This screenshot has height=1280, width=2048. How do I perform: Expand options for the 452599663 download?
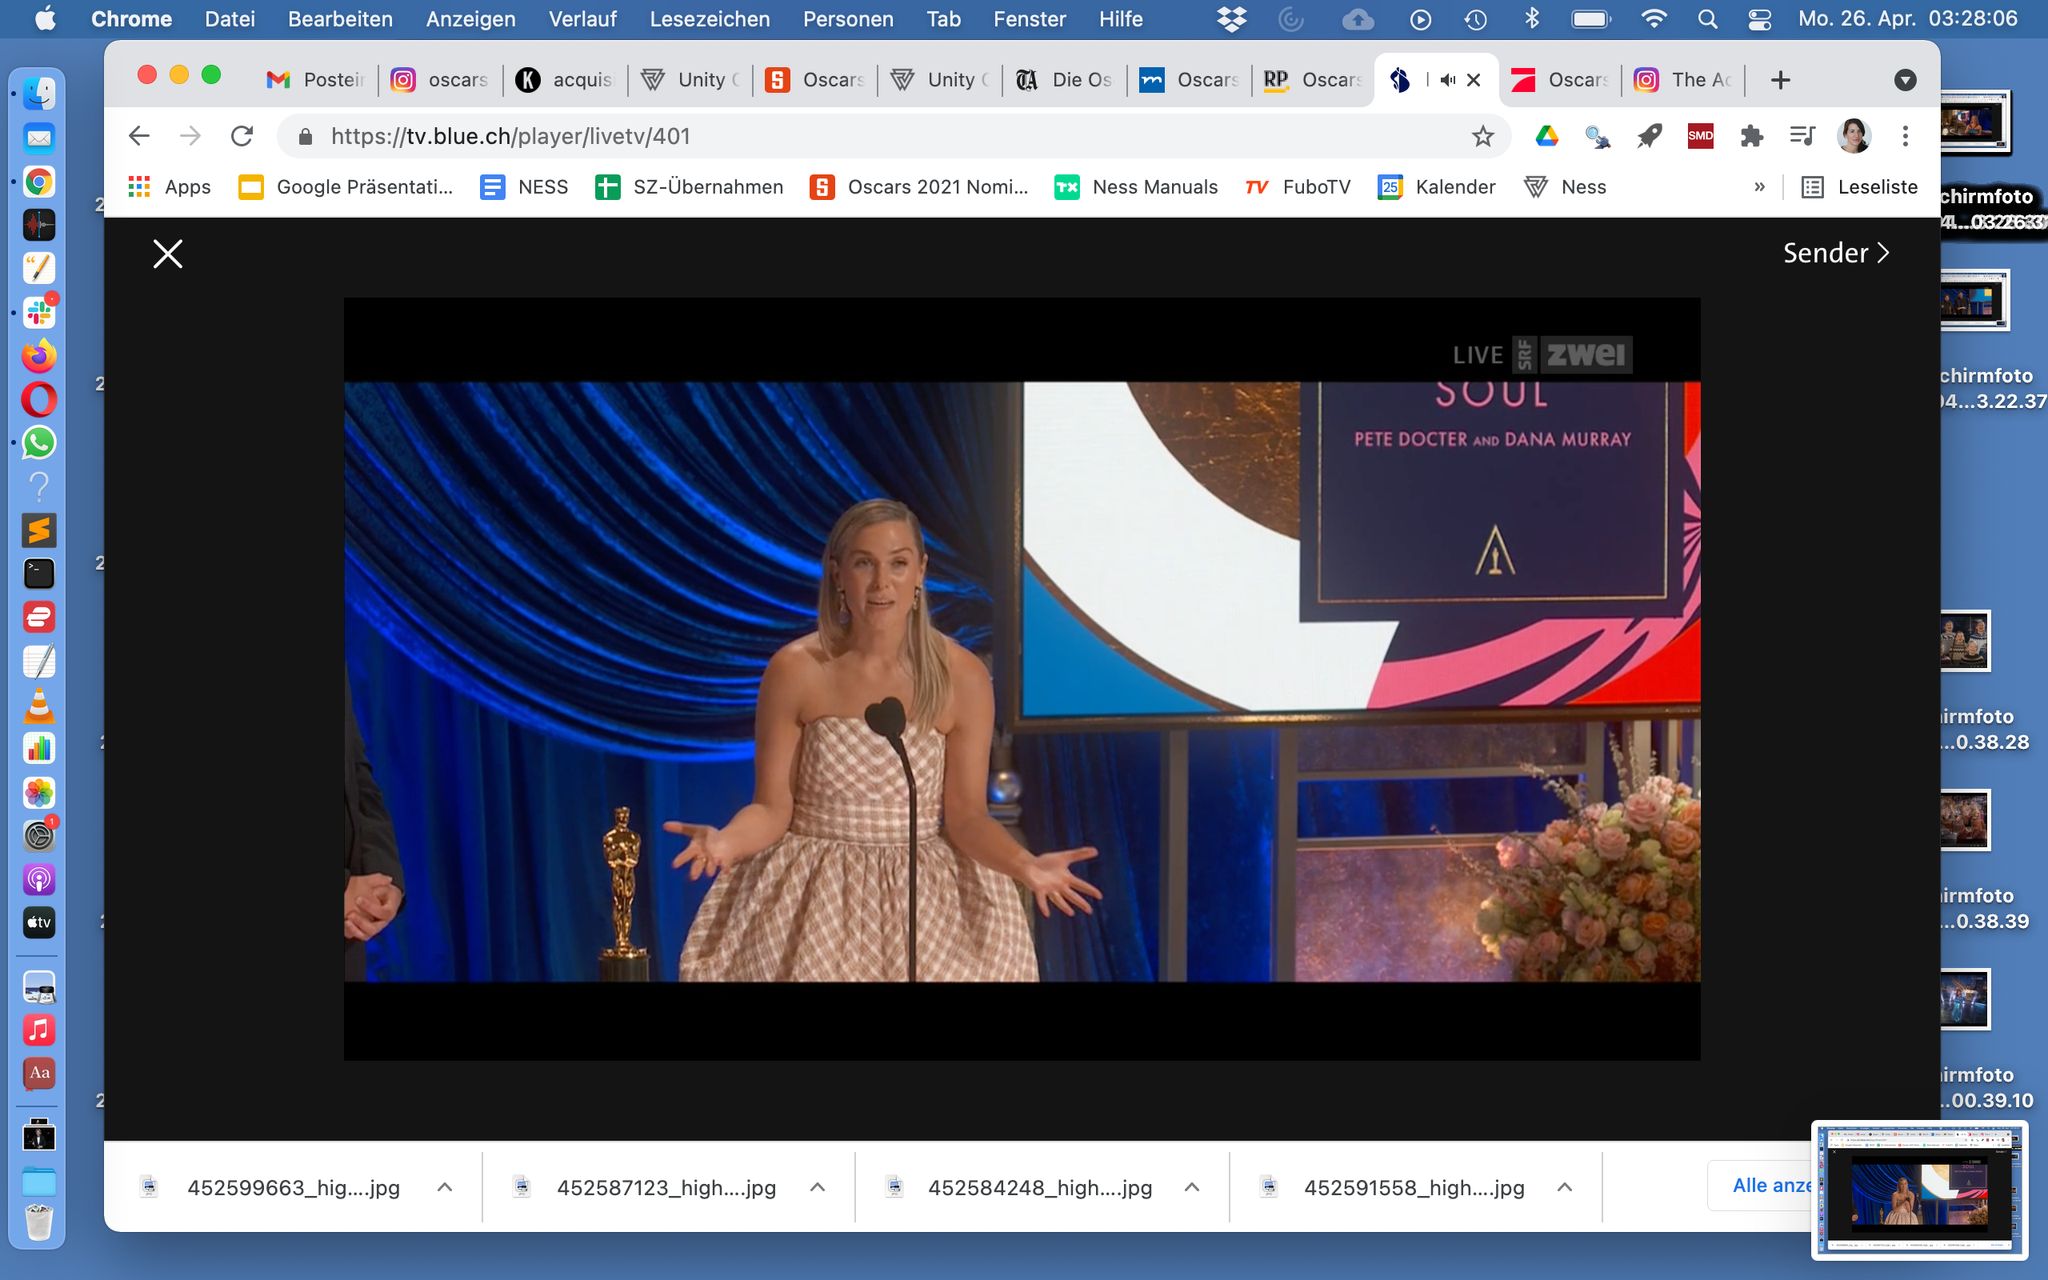click(445, 1187)
